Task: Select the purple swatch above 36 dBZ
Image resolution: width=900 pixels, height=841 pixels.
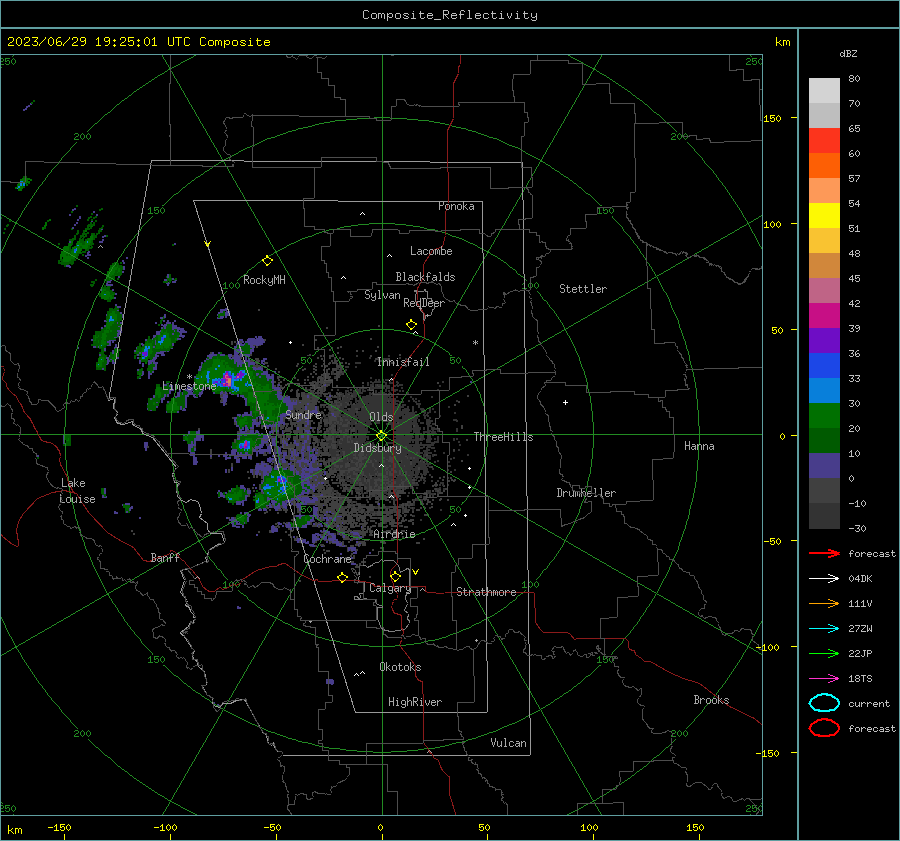Action: click(824, 340)
